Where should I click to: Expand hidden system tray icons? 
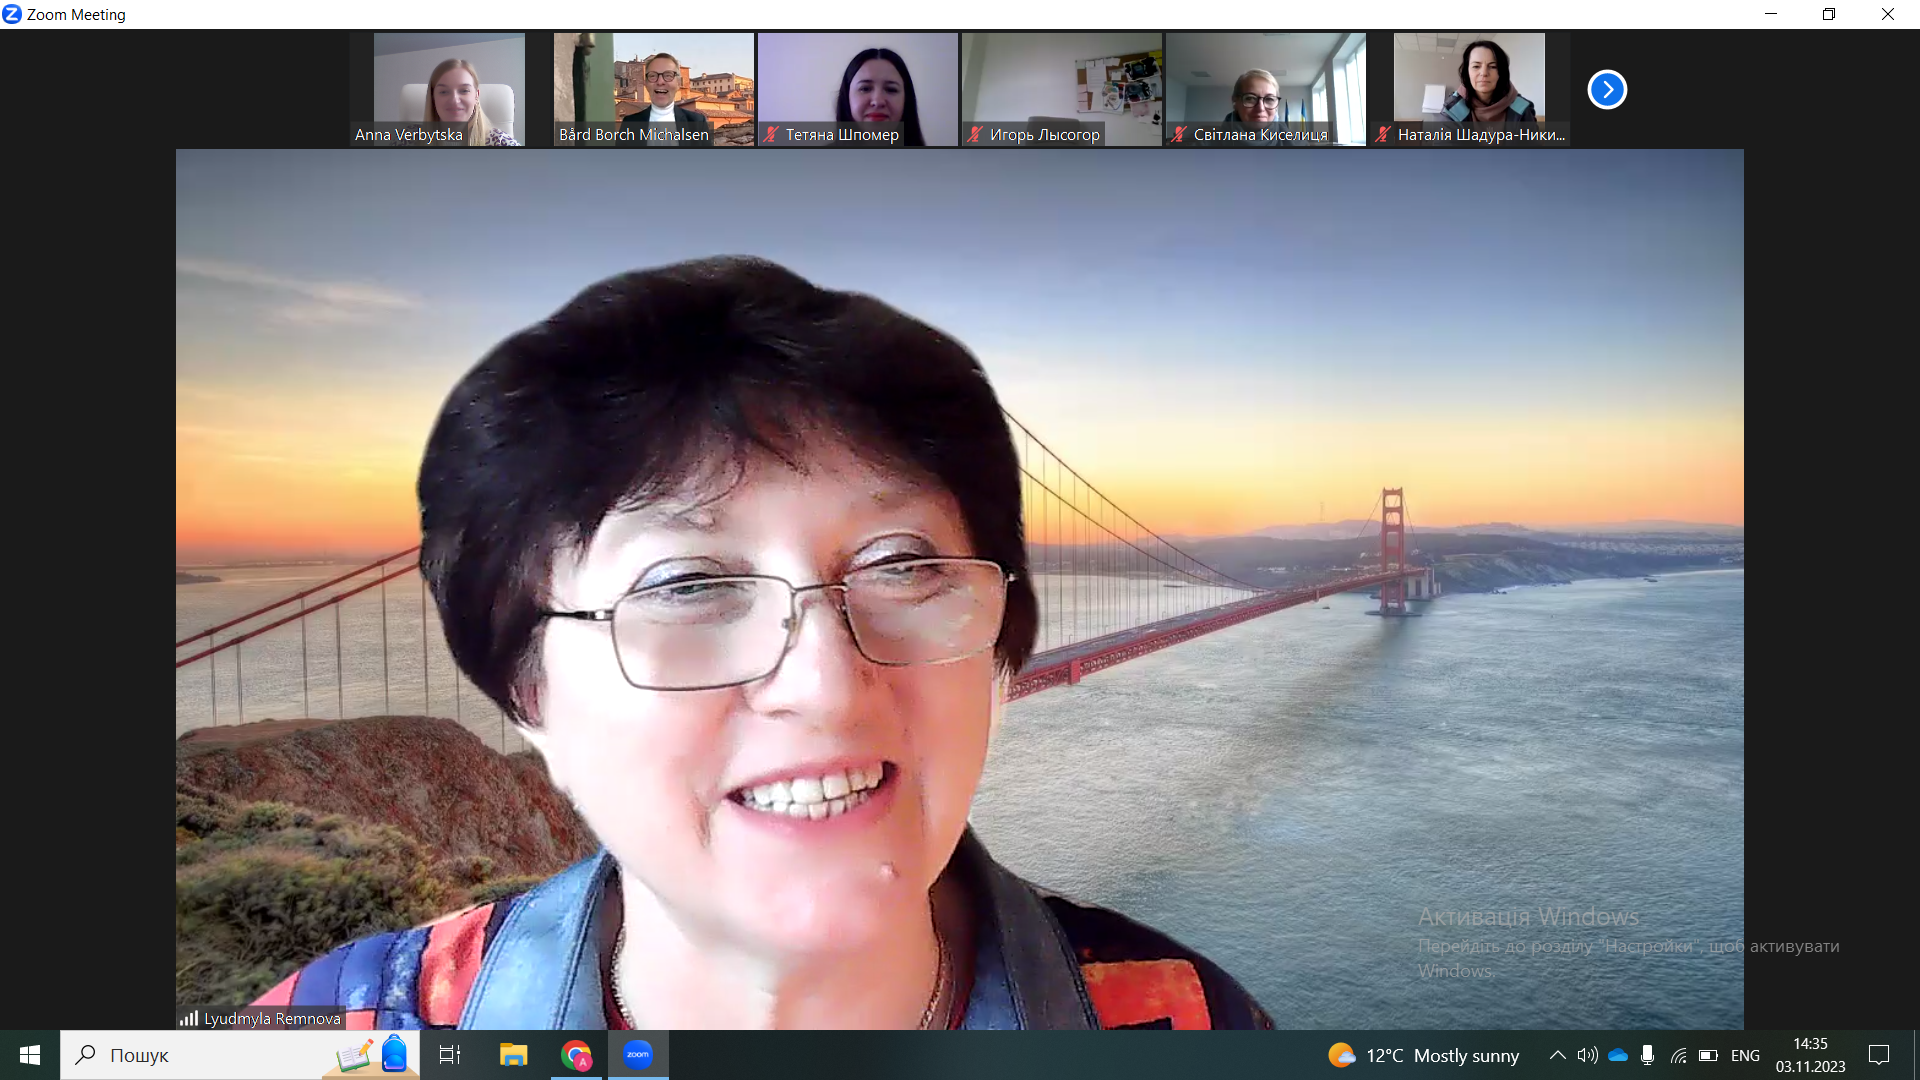coord(1557,1055)
